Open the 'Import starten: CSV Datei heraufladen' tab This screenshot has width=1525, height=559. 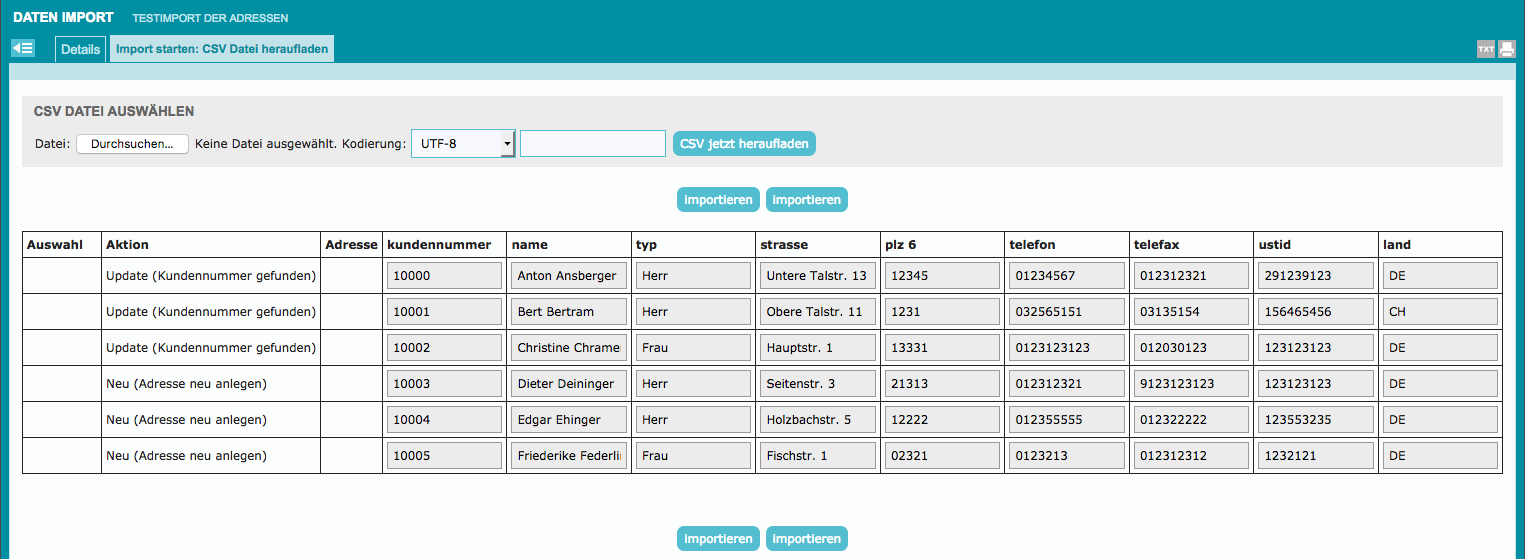coord(221,49)
